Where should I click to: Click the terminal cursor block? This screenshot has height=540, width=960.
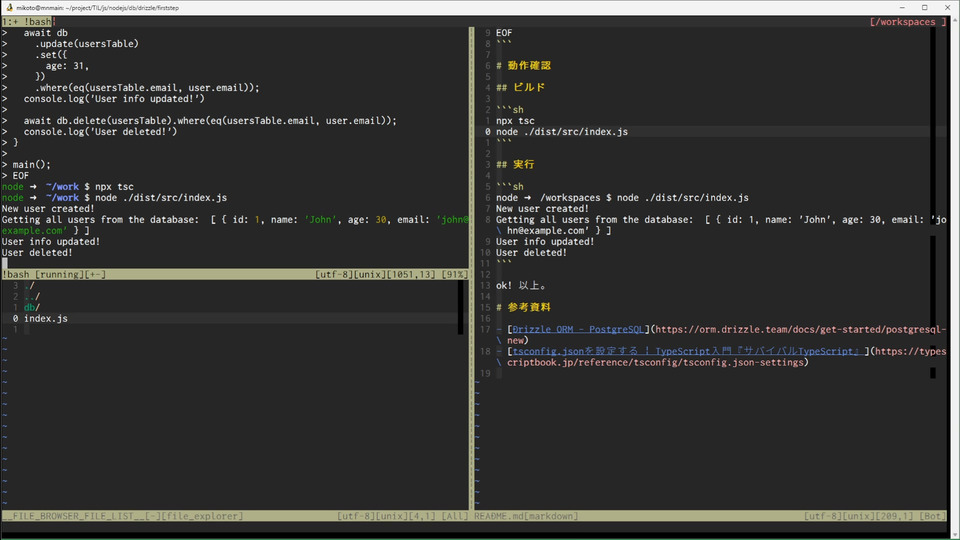4,263
